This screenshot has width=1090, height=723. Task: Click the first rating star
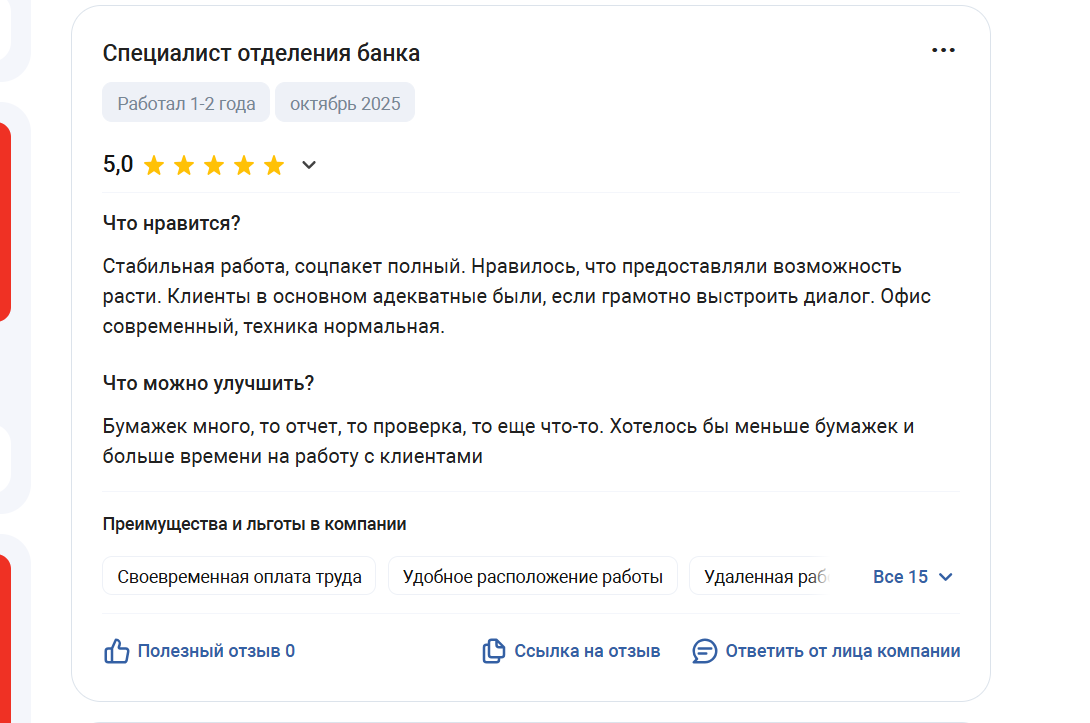click(x=154, y=165)
